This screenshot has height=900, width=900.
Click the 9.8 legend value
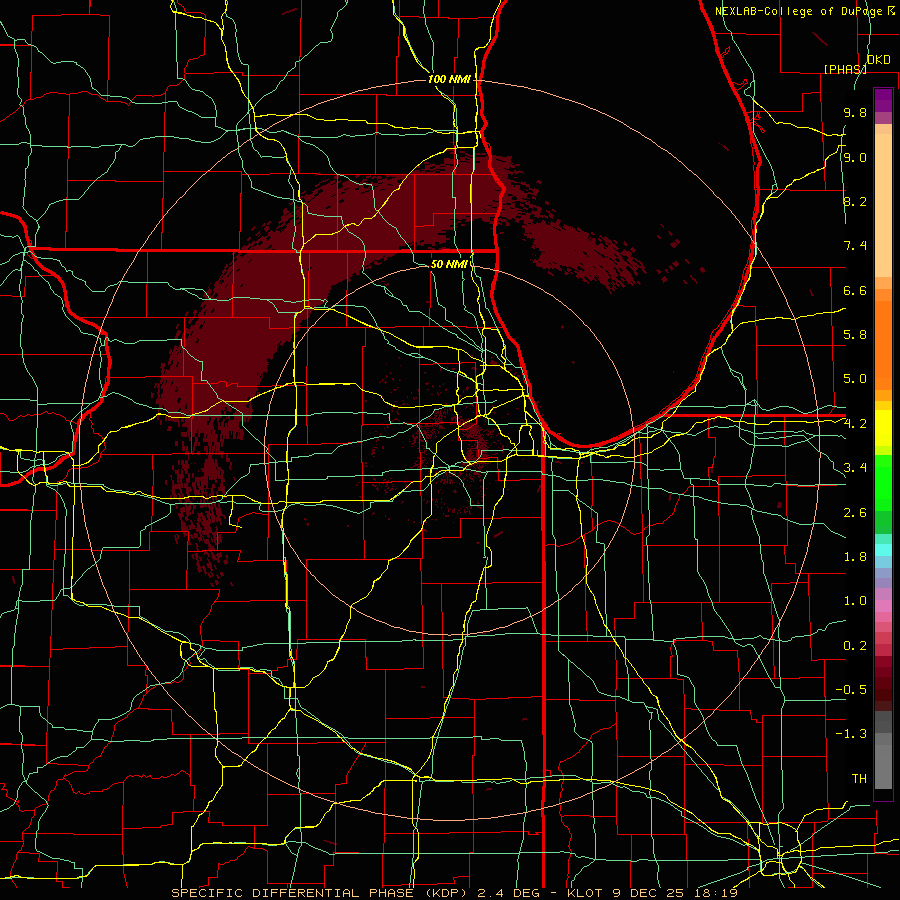click(x=855, y=113)
